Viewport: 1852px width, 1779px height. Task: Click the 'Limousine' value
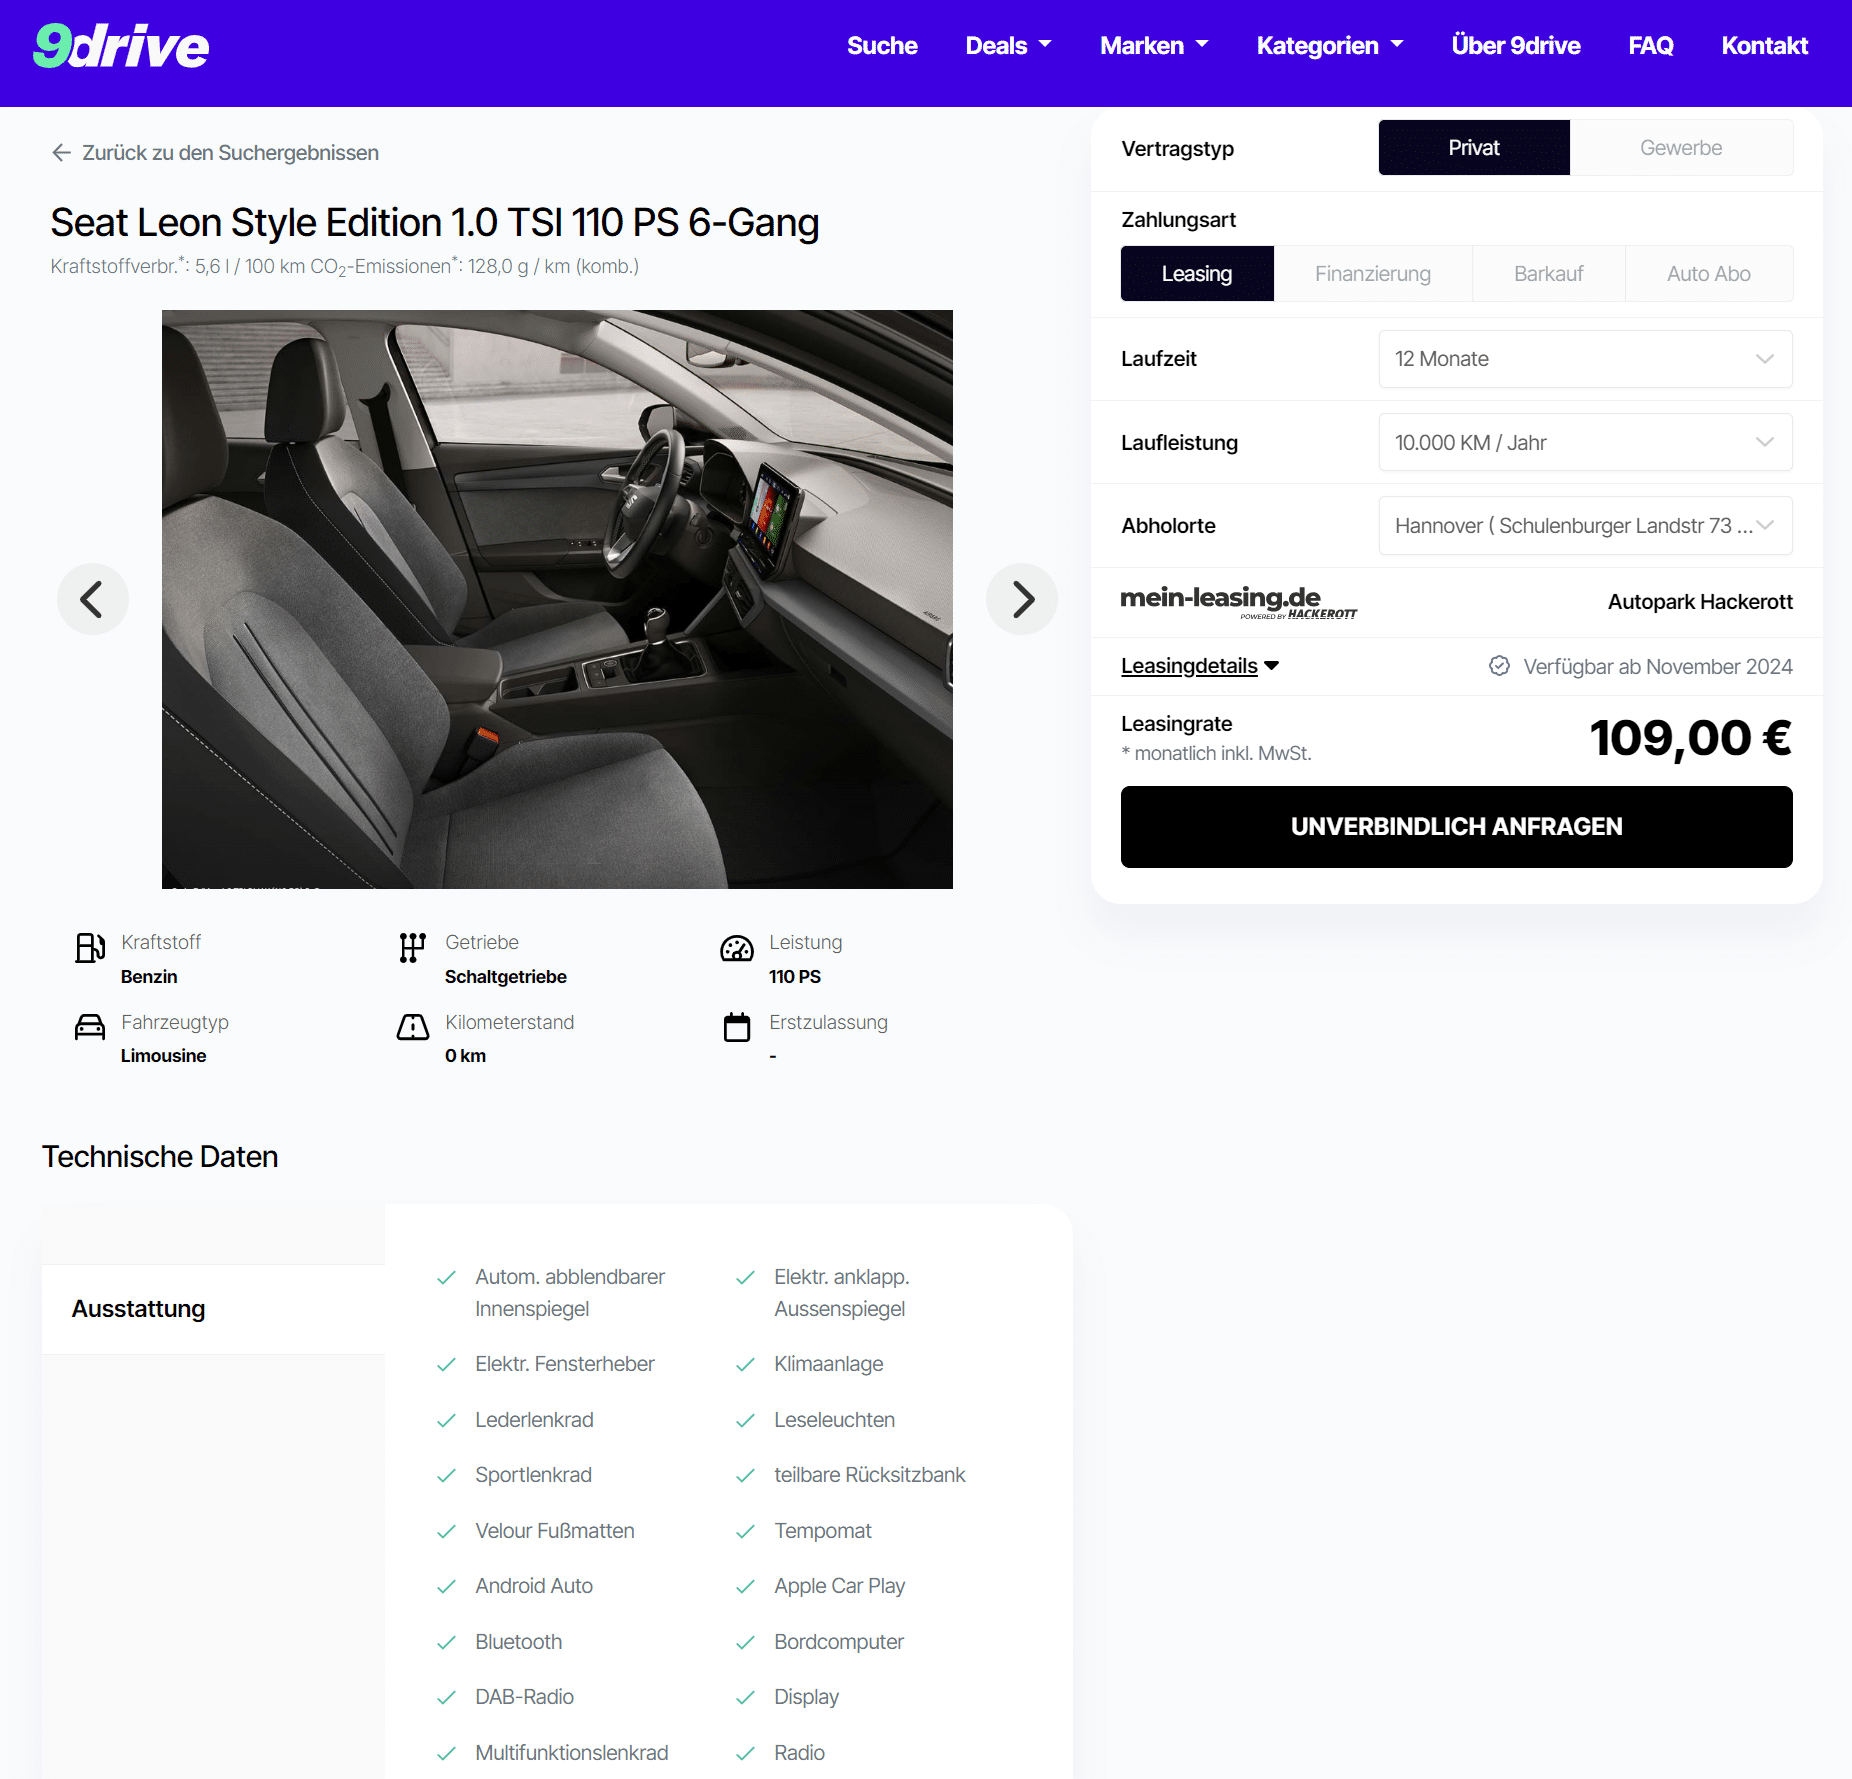[x=164, y=1056]
